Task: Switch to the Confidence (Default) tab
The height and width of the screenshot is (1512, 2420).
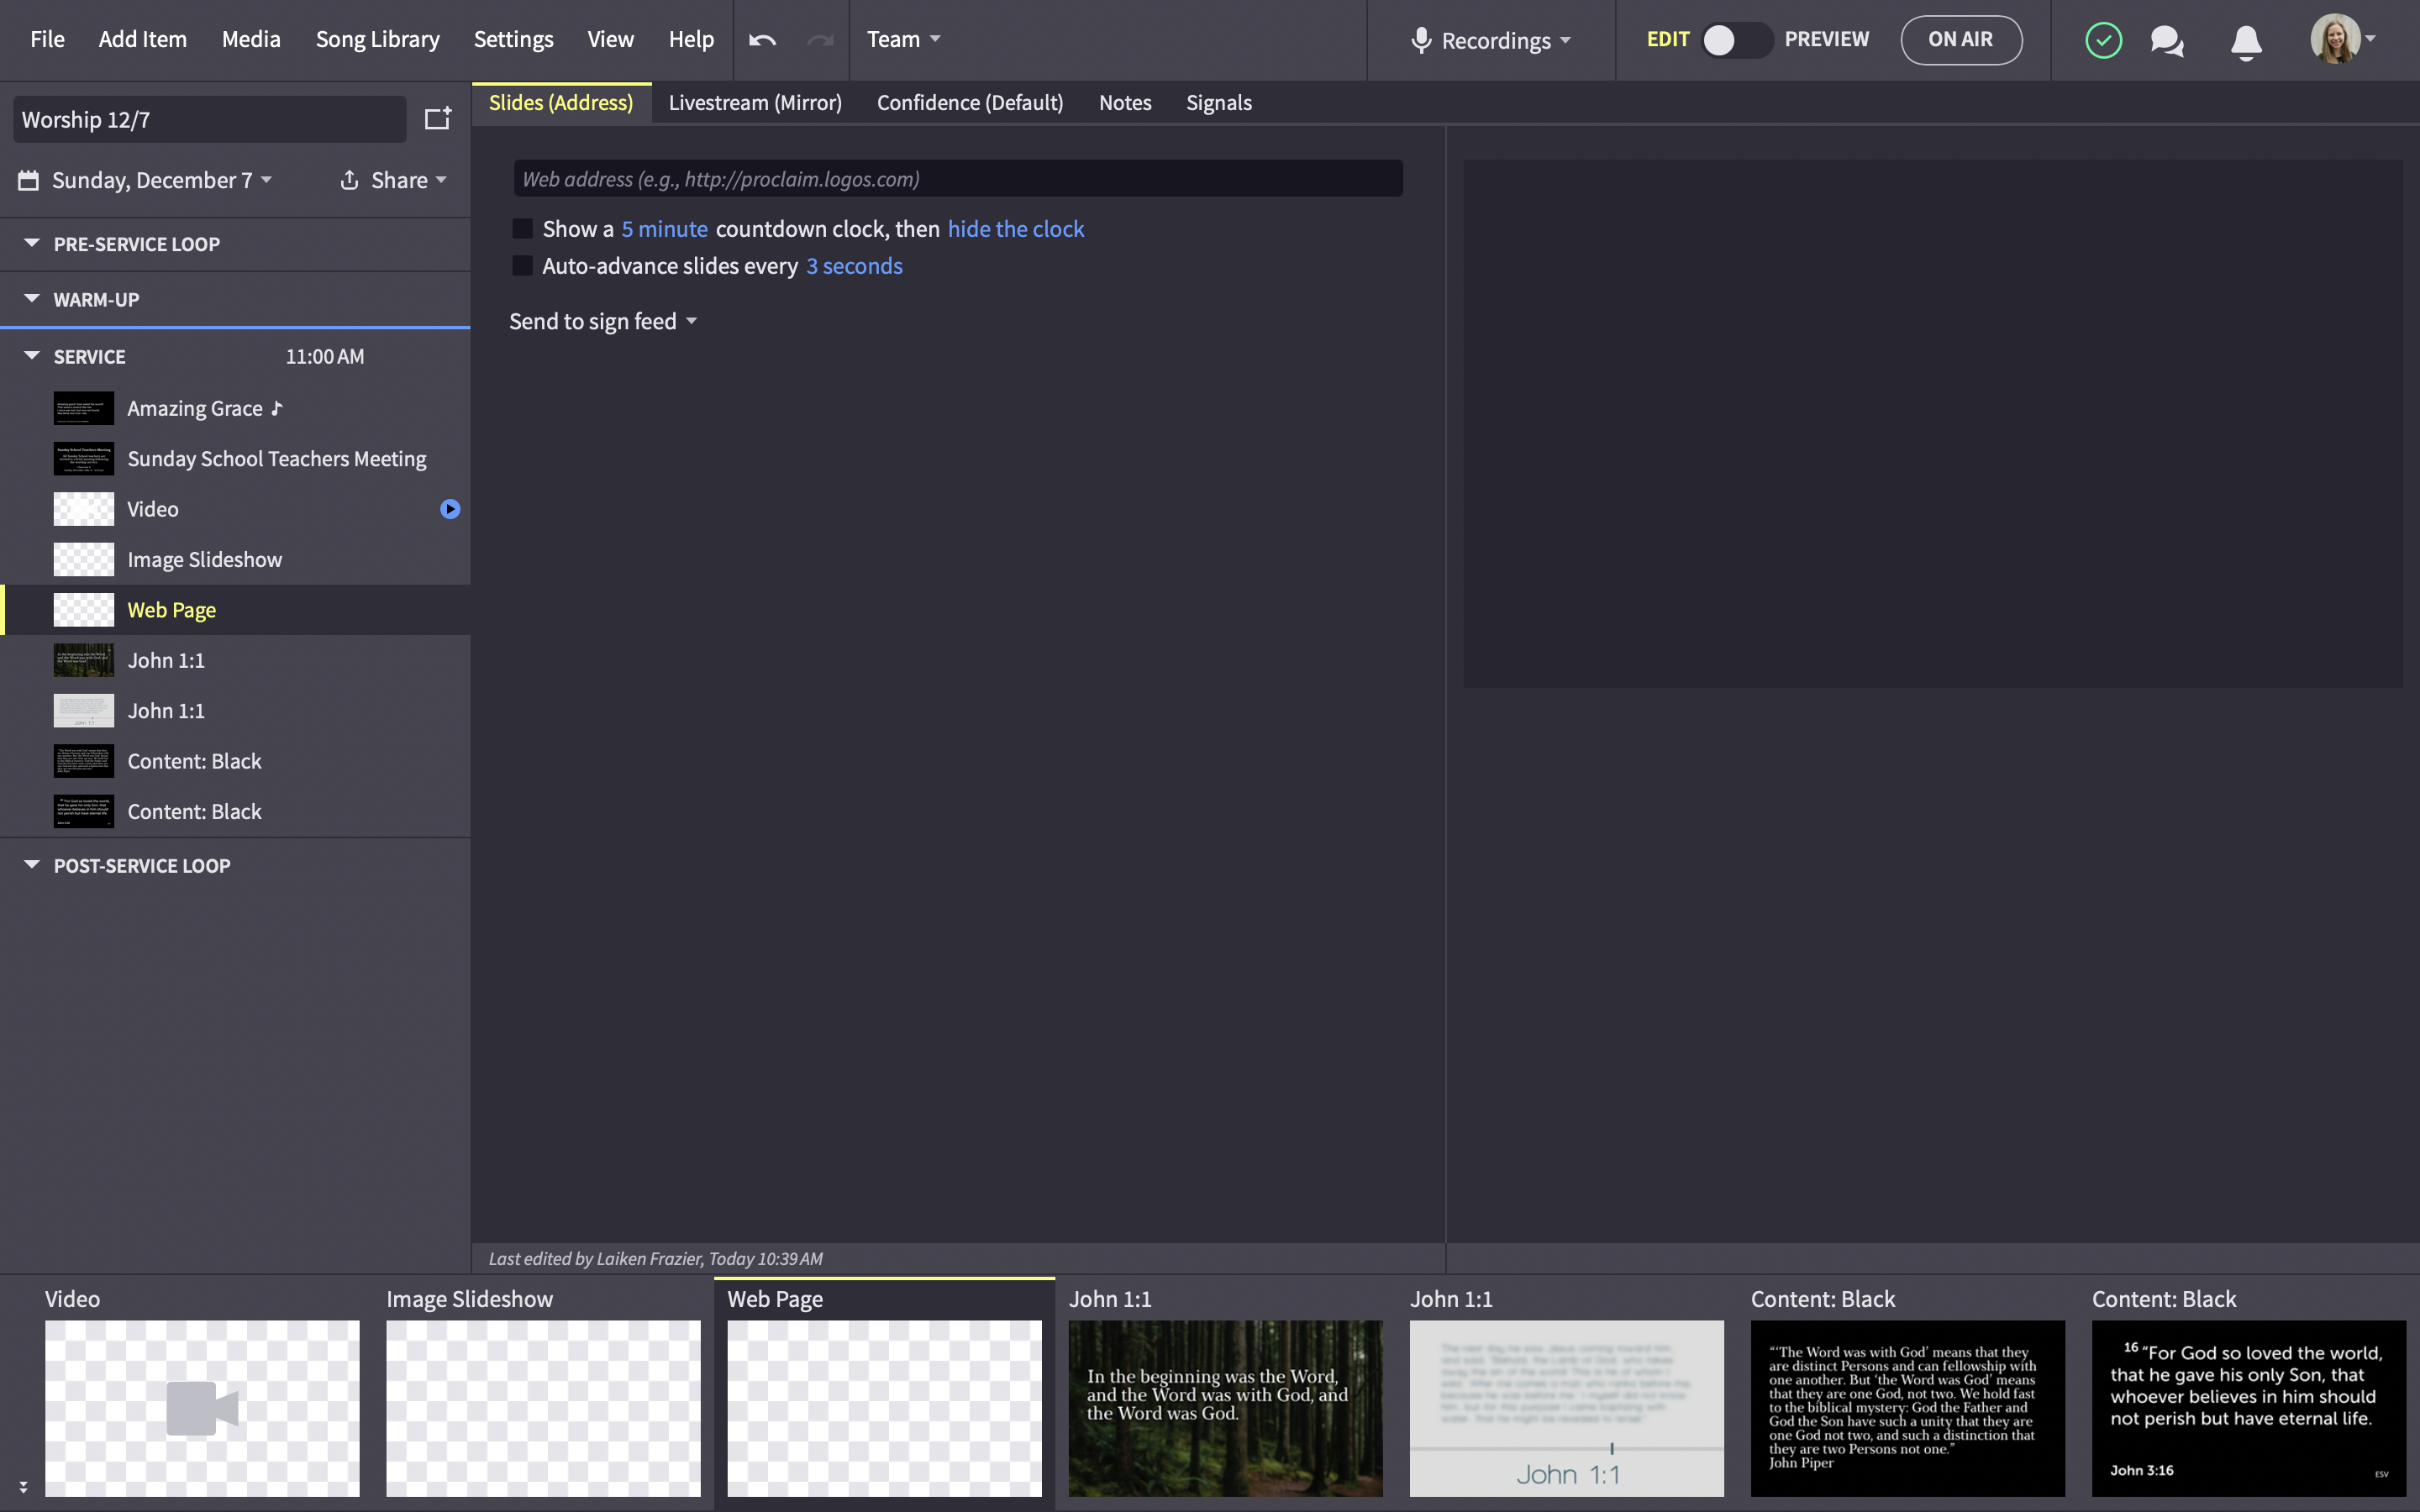Action: (x=970, y=103)
